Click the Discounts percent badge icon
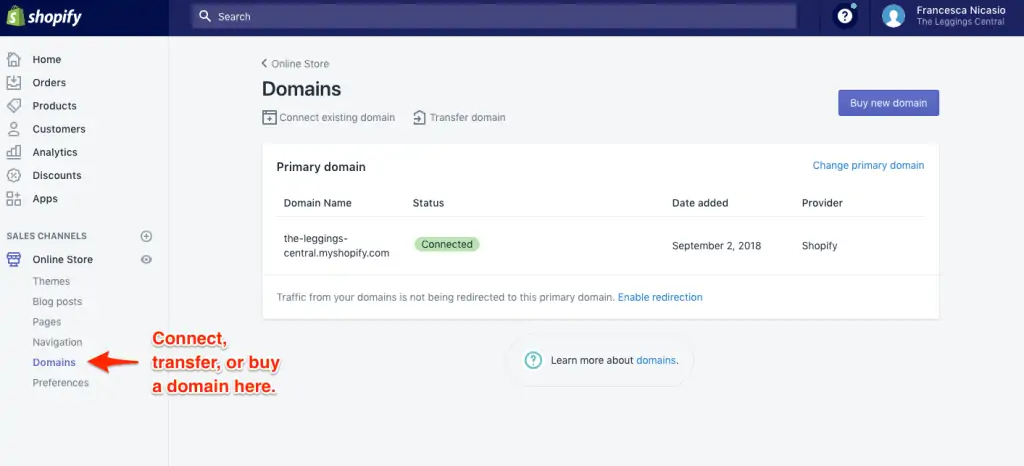Screen dimensions: 1024x466 click(14, 175)
